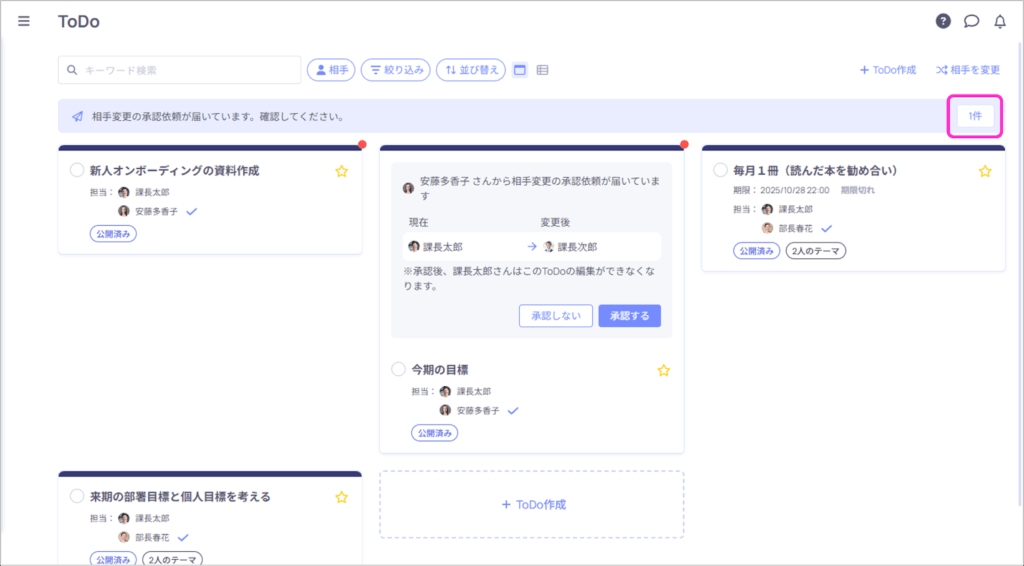
Task: Switch to table list view icon
Action: pos(543,70)
